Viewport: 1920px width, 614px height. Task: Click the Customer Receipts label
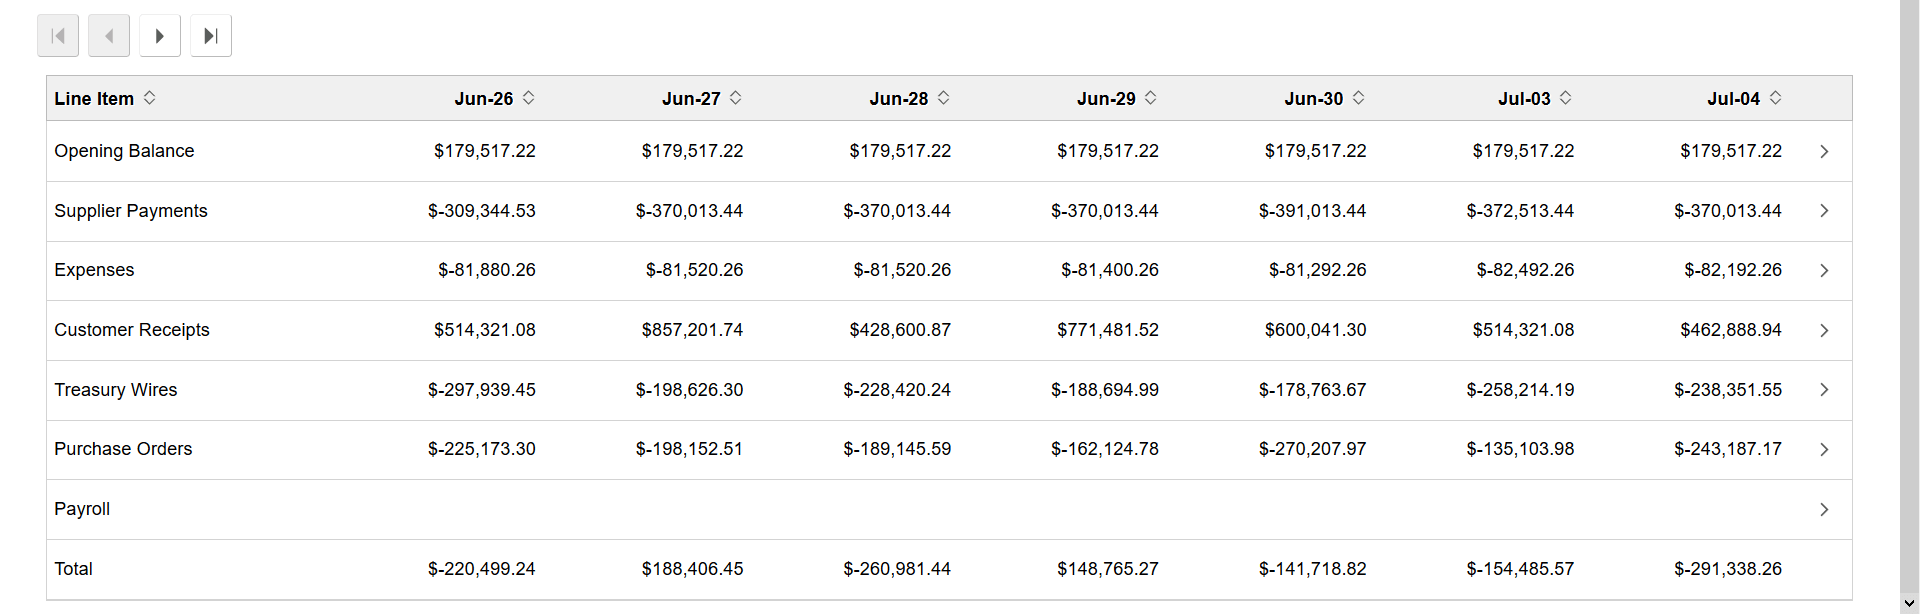pos(132,330)
